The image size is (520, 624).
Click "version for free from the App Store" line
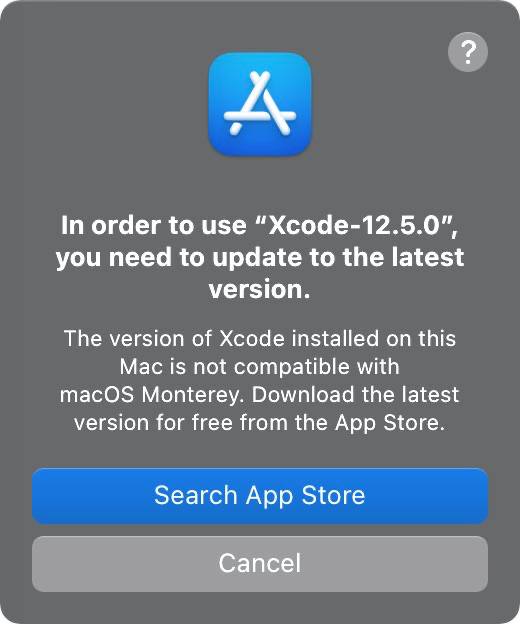click(x=259, y=423)
